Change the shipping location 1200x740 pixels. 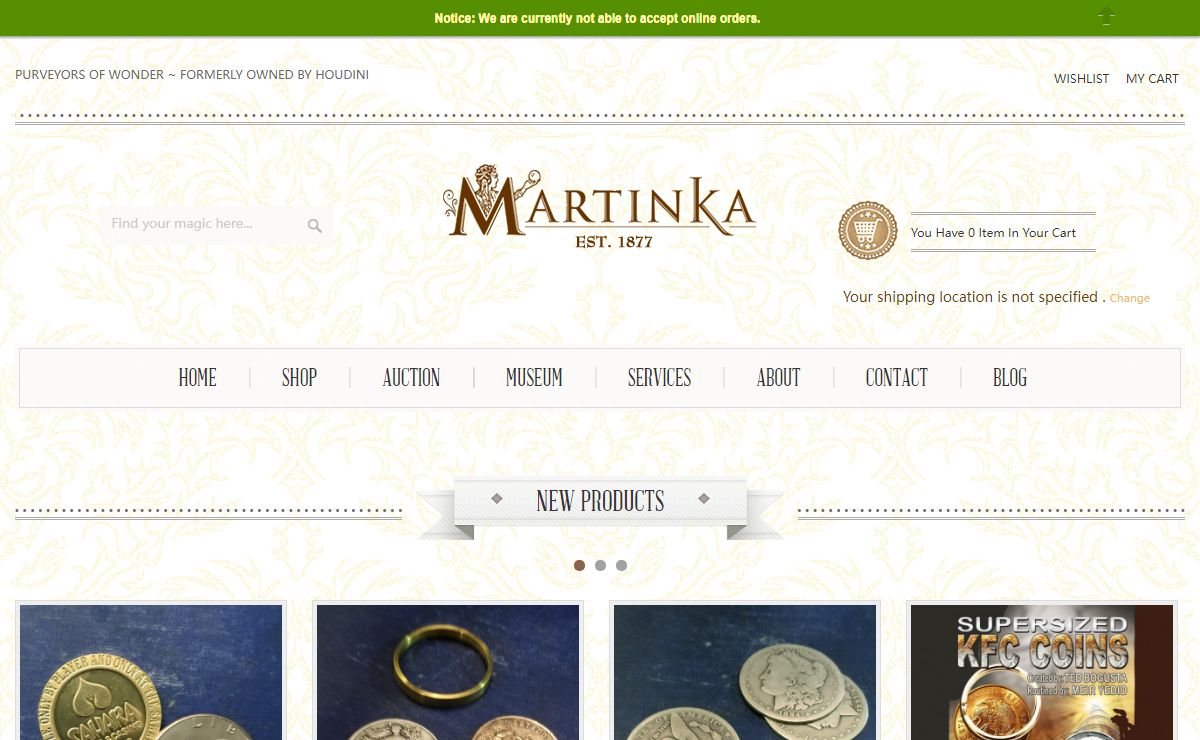click(x=1129, y=298)
